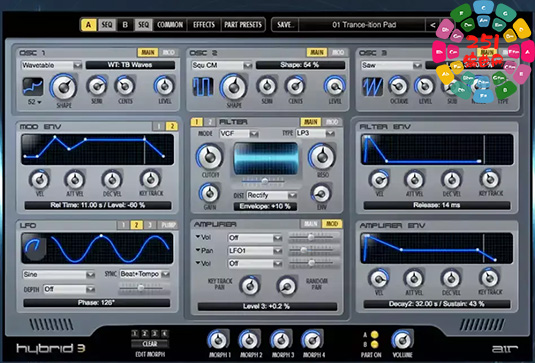Open LFO Sync Beat+Tempo dropdown
The height and width of the screenshot is (363, 535).
(145, 274)
